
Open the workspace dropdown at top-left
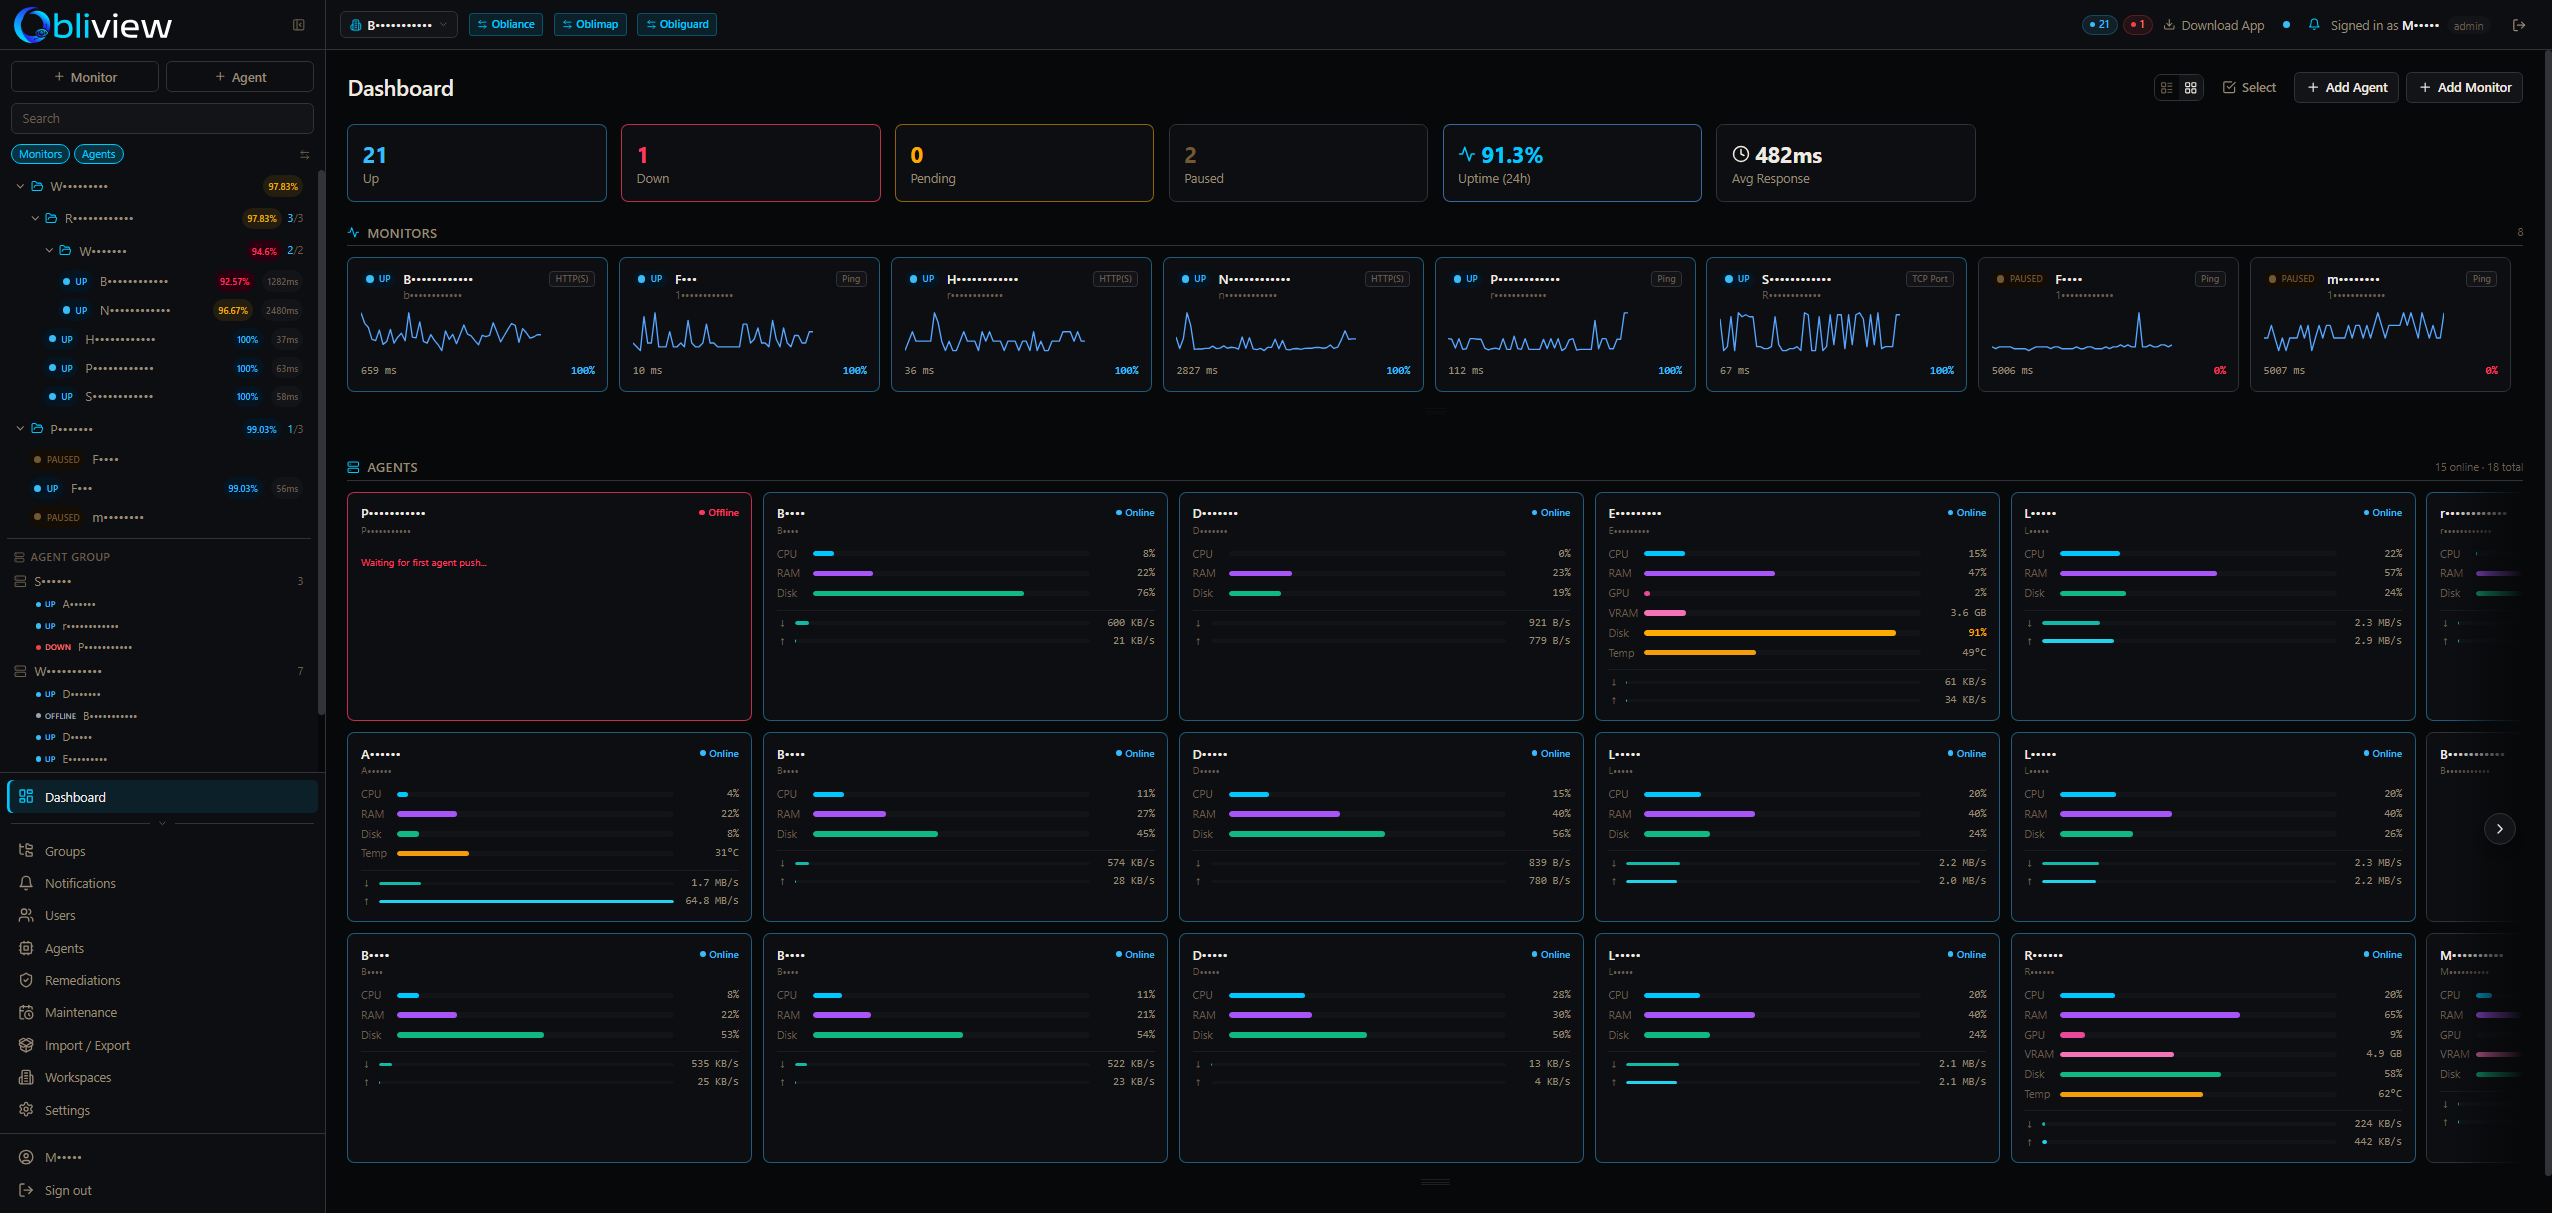pos(398,24)
